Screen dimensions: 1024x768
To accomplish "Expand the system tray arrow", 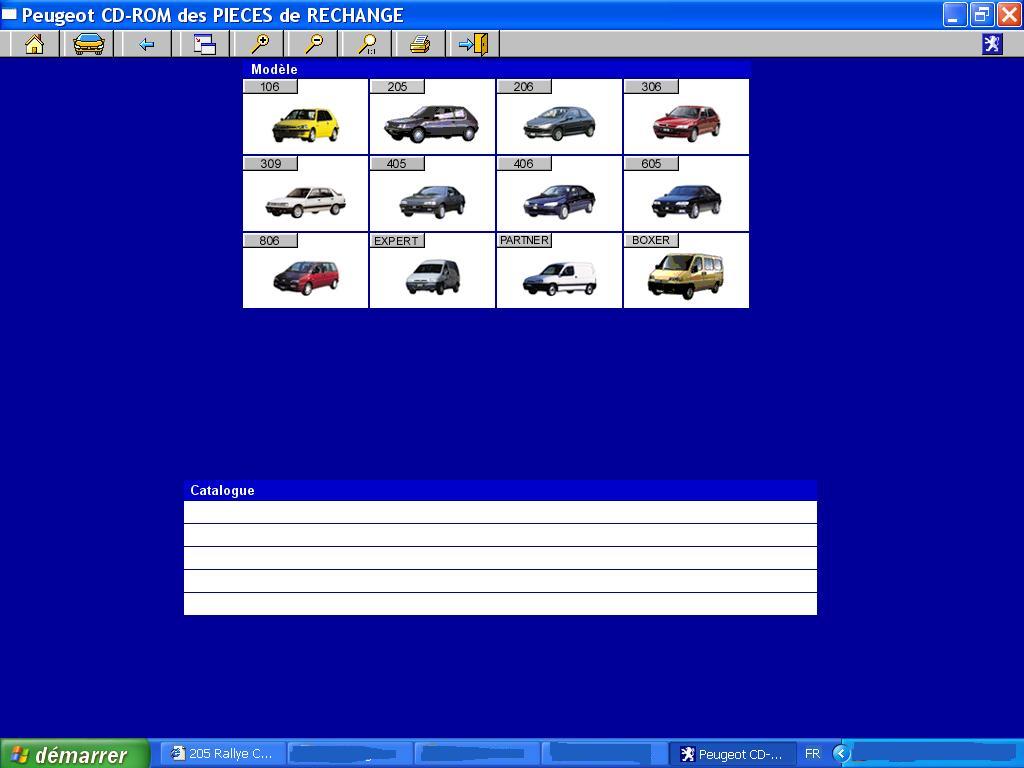I will 841,754.
